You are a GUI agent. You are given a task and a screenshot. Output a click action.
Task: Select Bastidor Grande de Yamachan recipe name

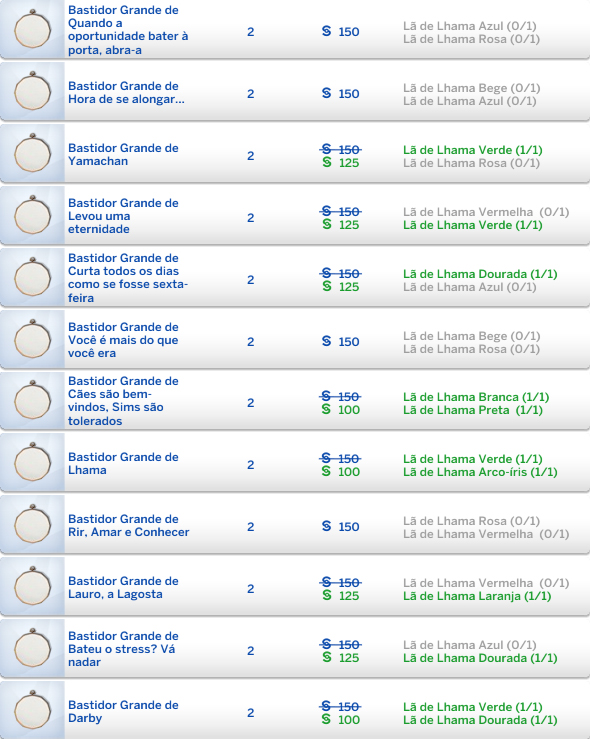123,155
